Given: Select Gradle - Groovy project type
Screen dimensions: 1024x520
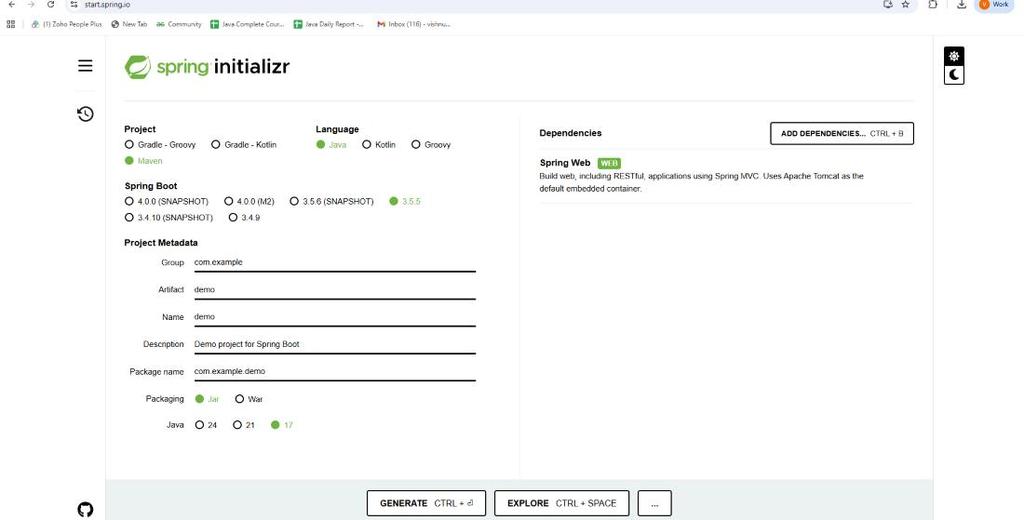Looking at the screenshot, I should 160,144.
